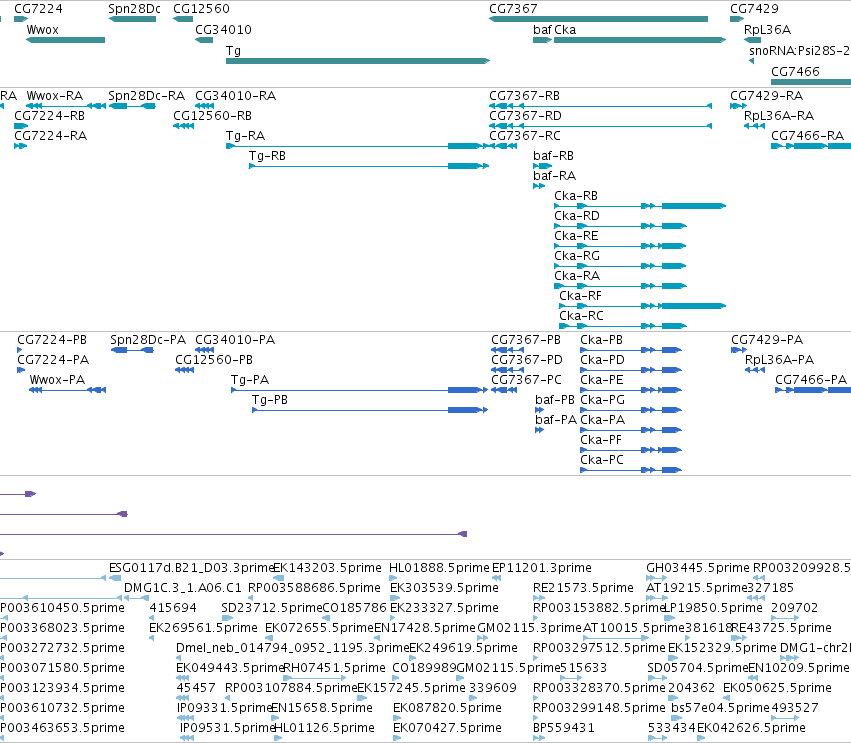Click the Cka-RC transcript label

pyautogui.click(x=581, y=316)
